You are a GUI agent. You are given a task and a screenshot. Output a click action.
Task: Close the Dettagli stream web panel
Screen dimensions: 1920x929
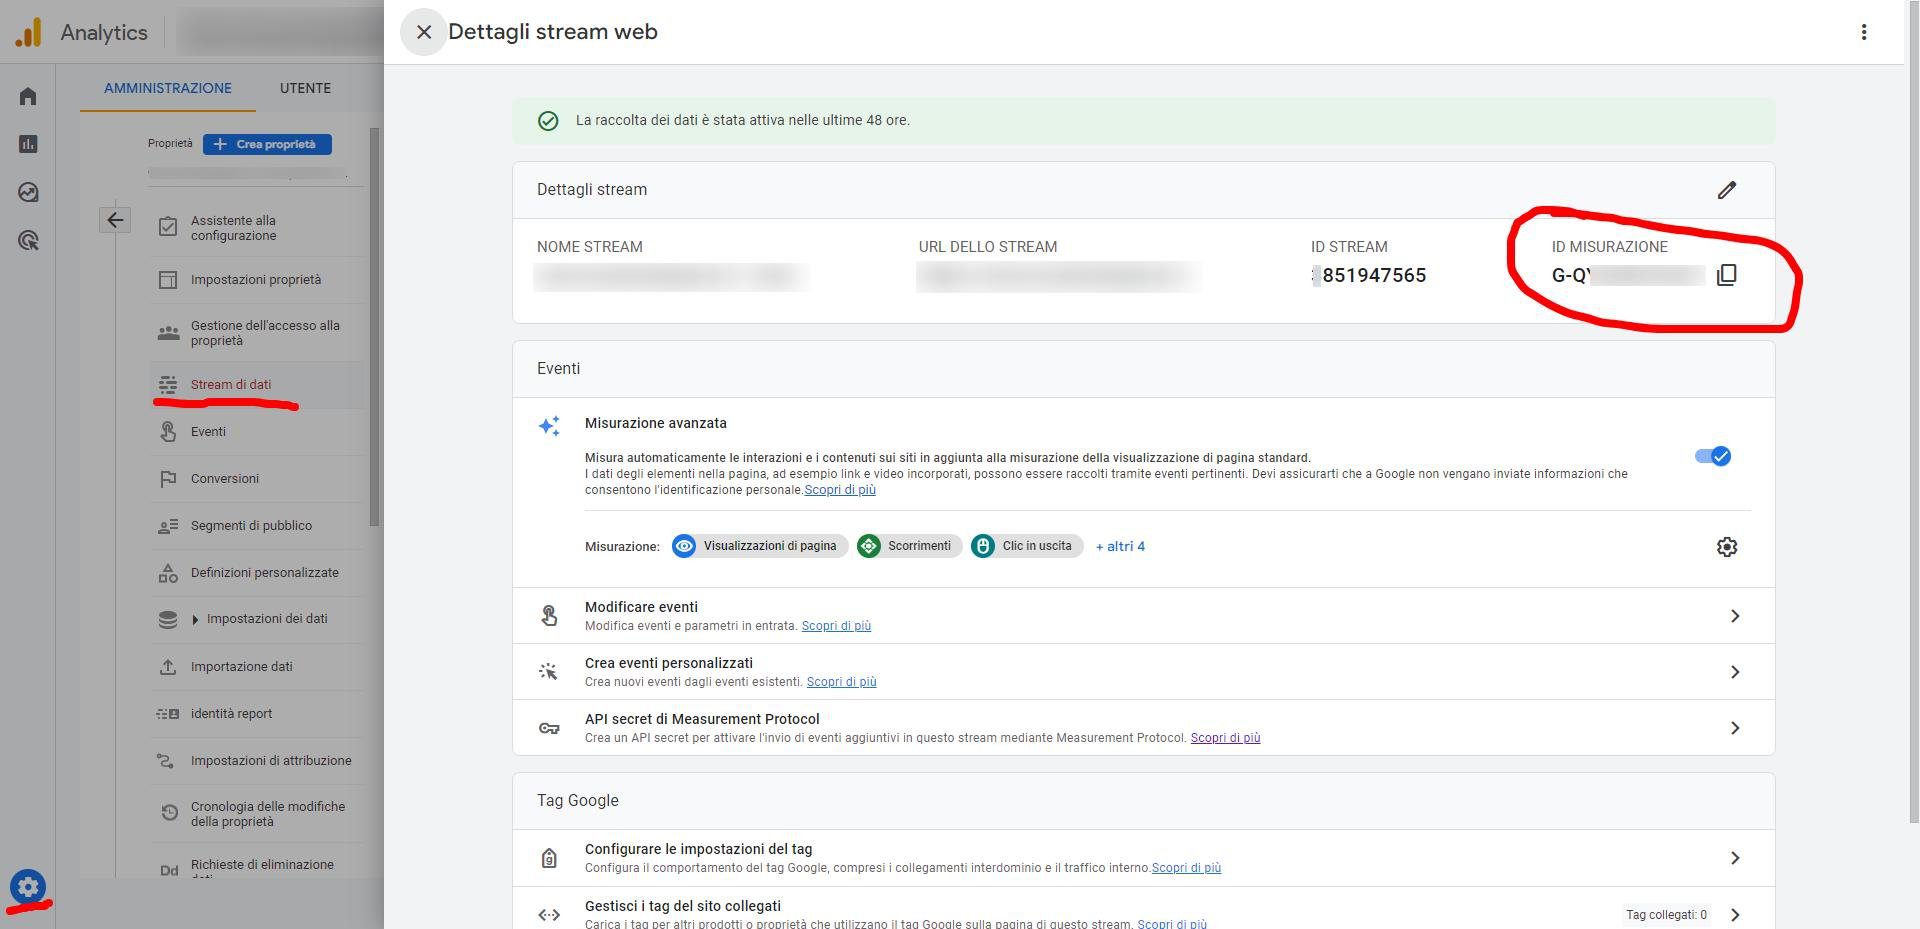423,32
